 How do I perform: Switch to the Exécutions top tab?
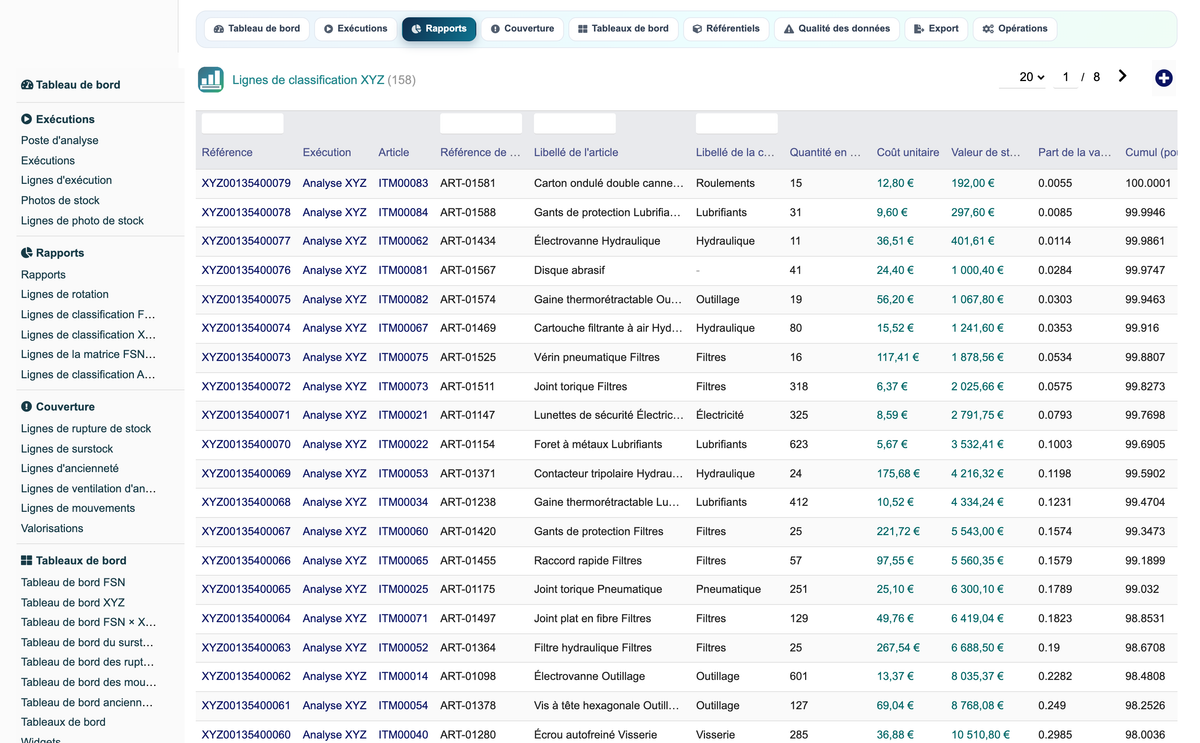[355, 29]
